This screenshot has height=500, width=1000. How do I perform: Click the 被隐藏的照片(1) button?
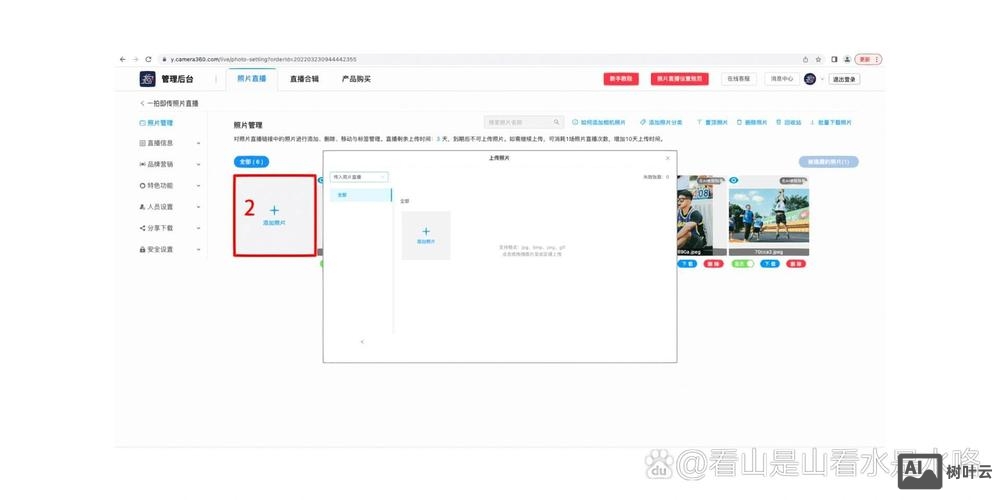828,162
